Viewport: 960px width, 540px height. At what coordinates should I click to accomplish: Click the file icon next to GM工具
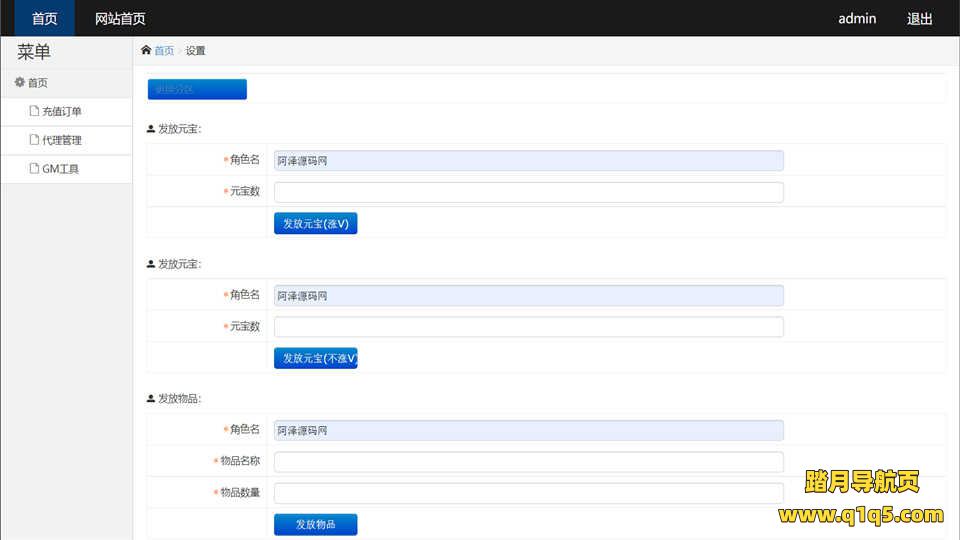coord(34,169)
